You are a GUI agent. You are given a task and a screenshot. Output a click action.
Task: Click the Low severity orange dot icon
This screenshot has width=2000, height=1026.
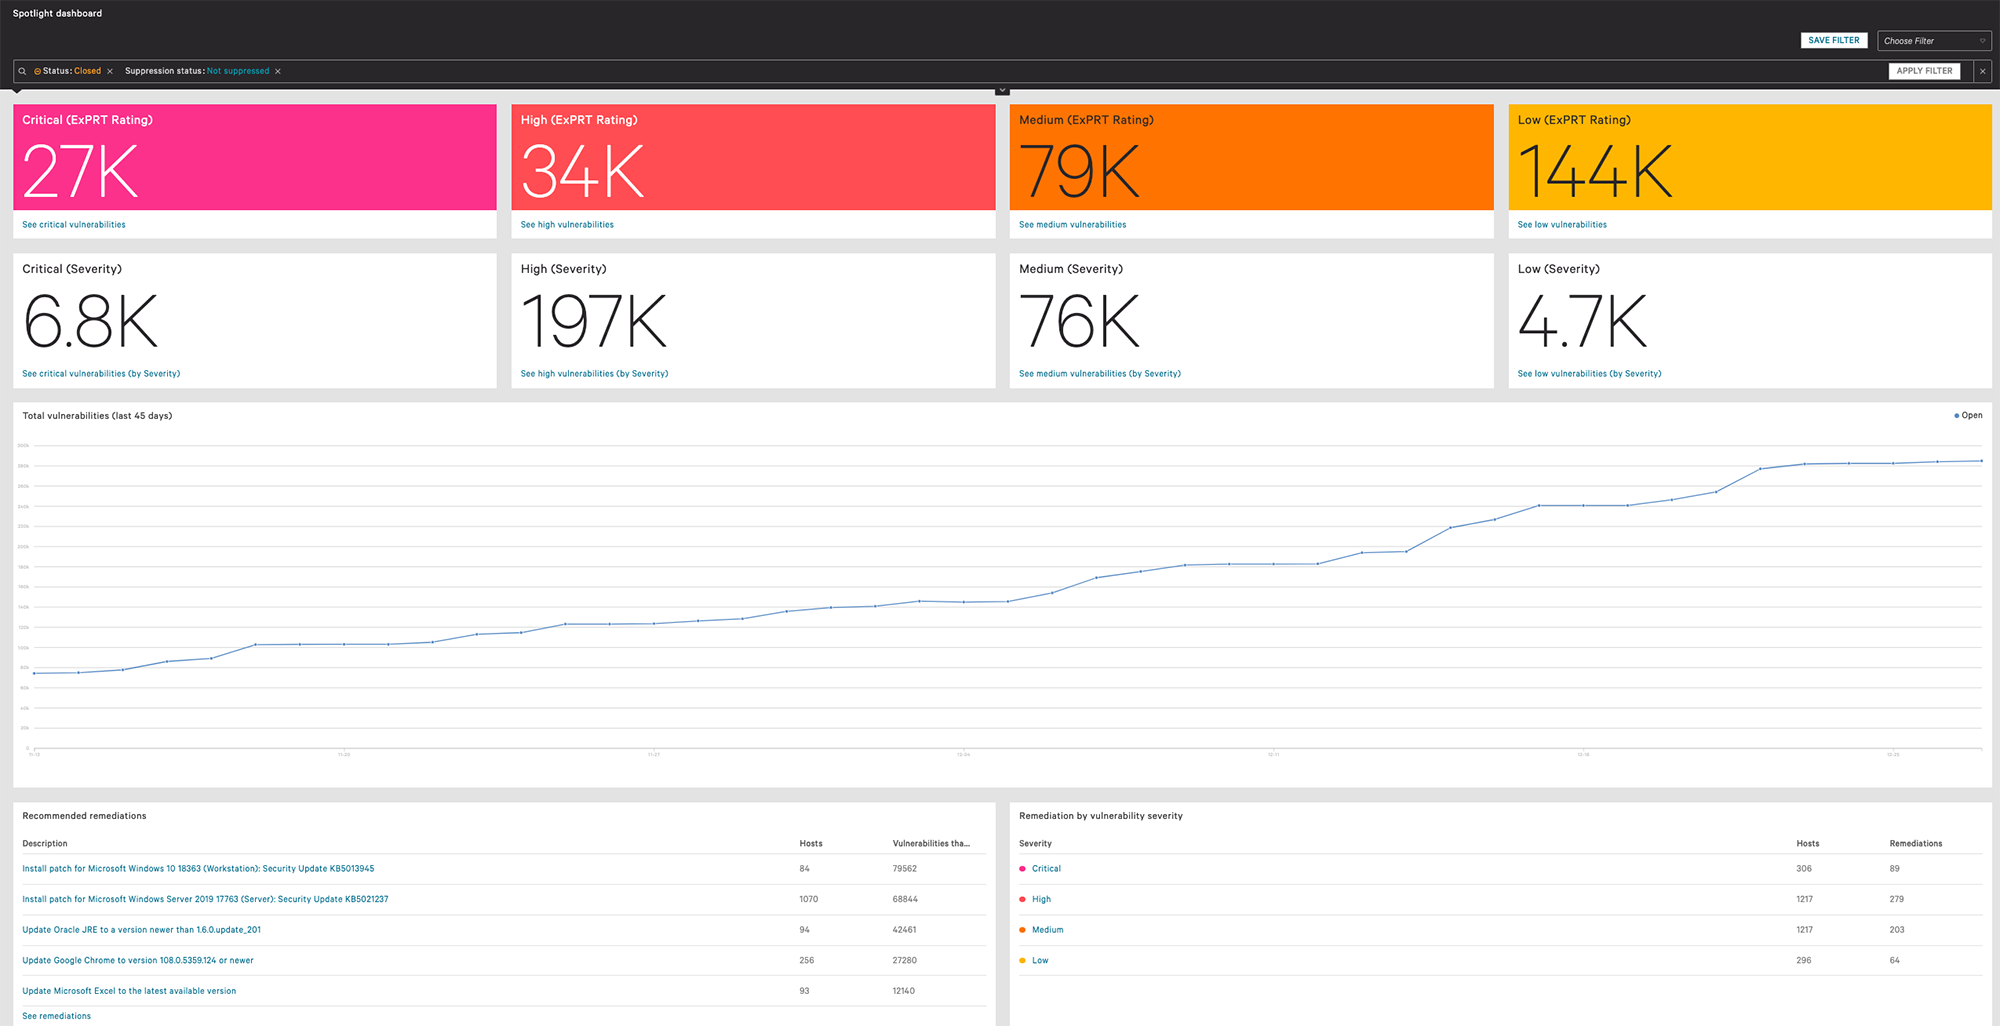(x=1022, y=960)
